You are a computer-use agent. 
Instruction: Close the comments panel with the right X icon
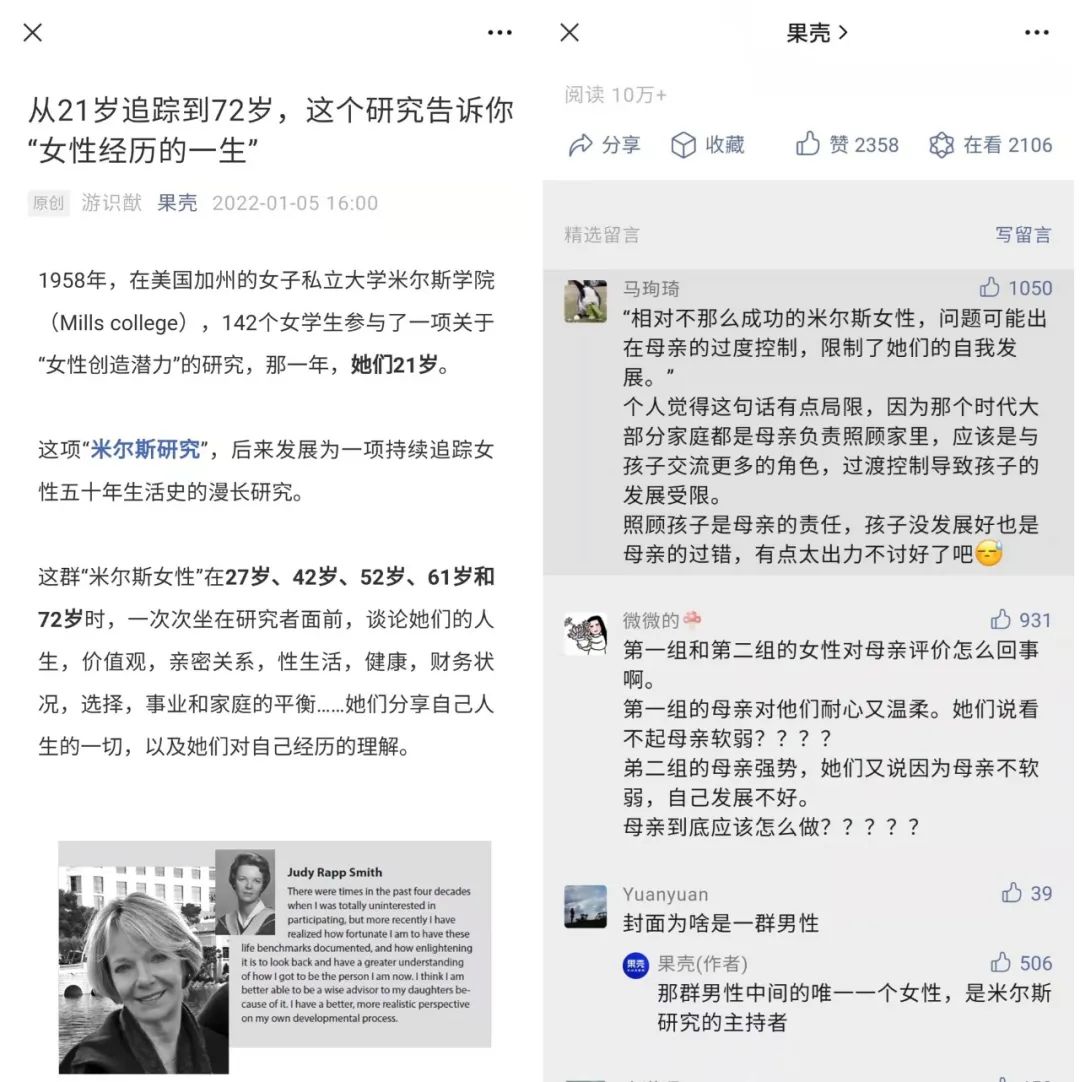pyautogui.click(x=569, y=32)
